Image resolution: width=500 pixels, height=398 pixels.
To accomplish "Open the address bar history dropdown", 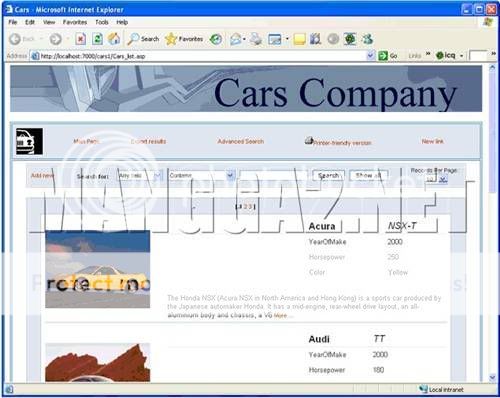I will [370, 56].
